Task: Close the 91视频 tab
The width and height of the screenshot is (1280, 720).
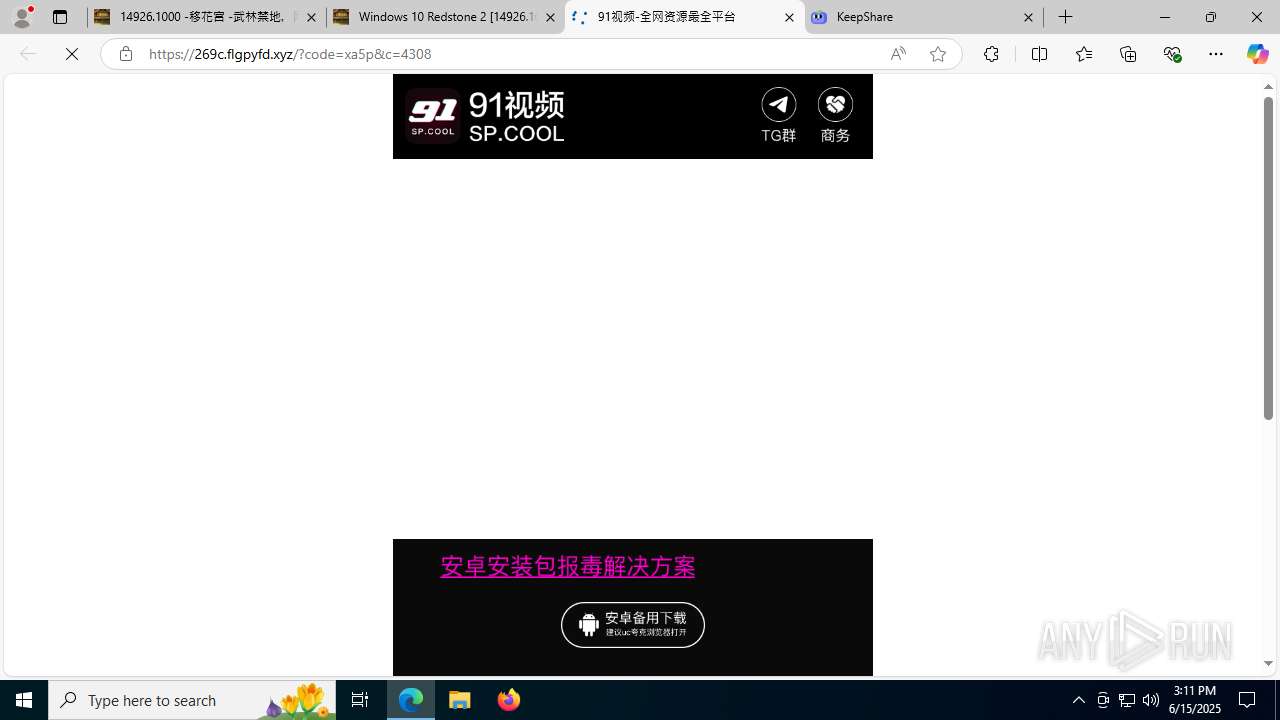Action: pyautogui.click(x=789, y=17)
